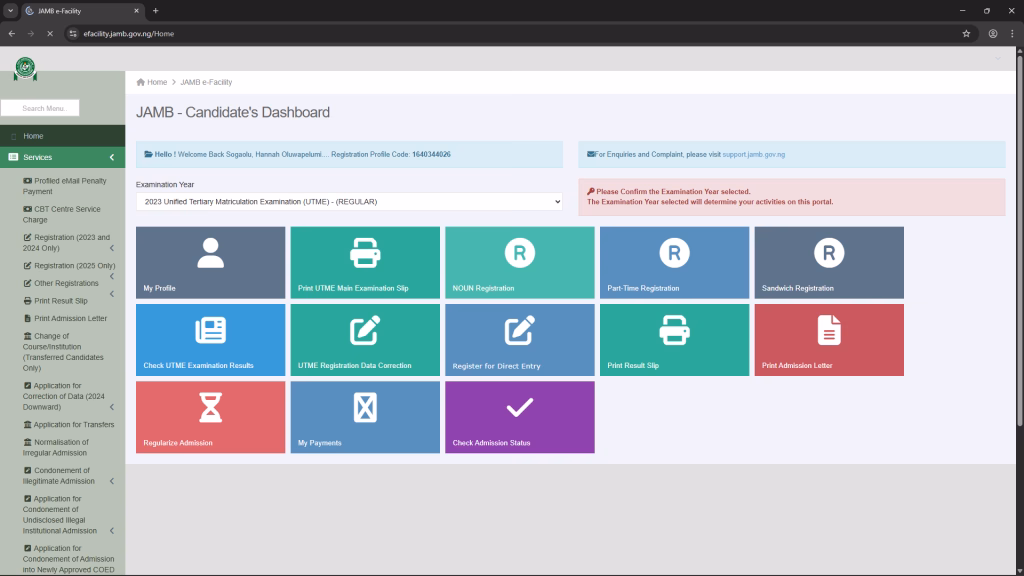Select Home in the sidebar menu
The image size is (1024, 576).
tap(33, 136)
